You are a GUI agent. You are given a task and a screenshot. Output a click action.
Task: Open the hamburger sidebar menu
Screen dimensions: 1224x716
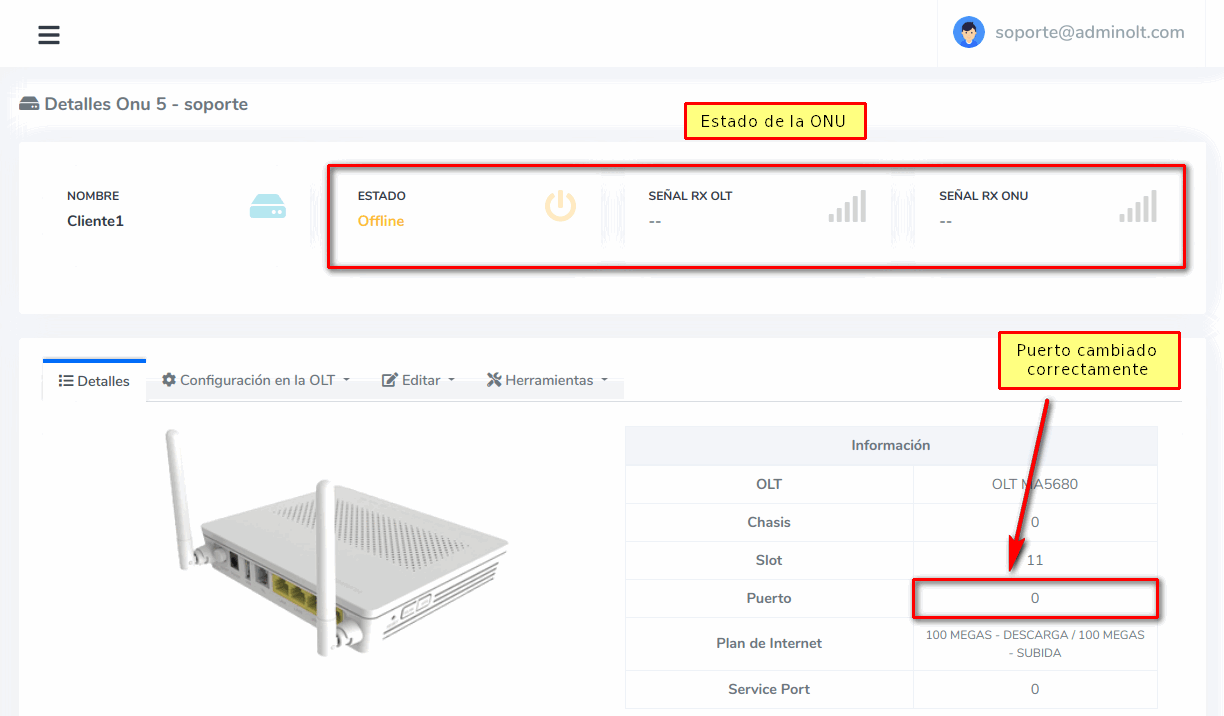(x=49, y=35)
